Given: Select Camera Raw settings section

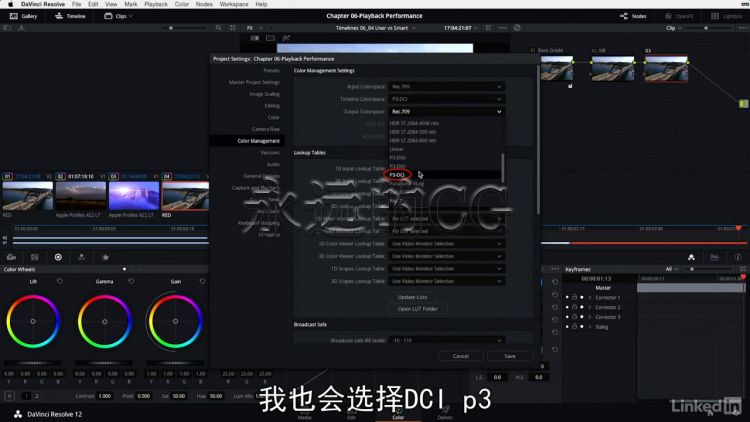Looking at the screenshot, I should pos(266,129).
